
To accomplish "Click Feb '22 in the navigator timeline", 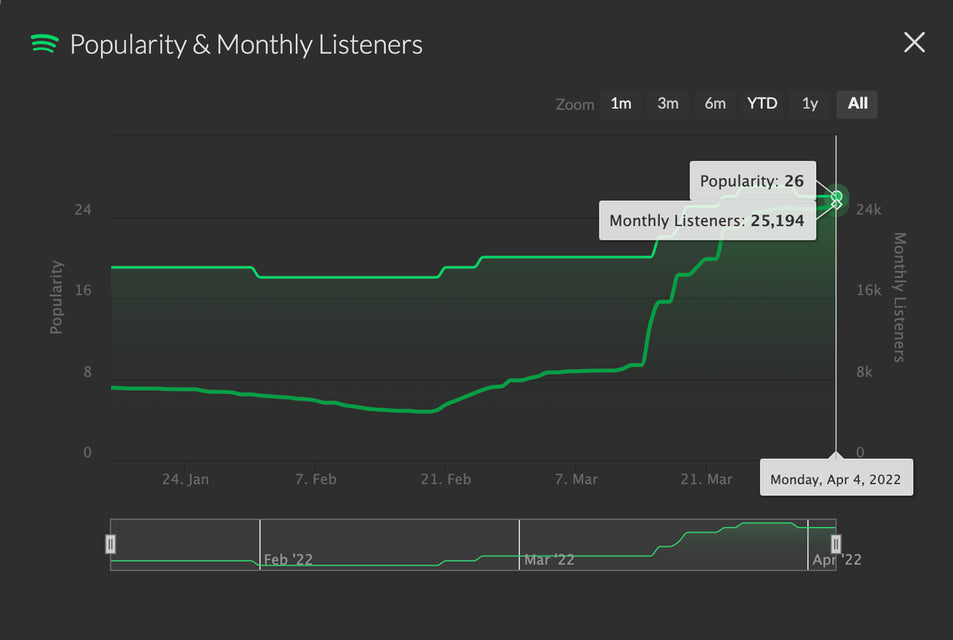I will 288,559.
